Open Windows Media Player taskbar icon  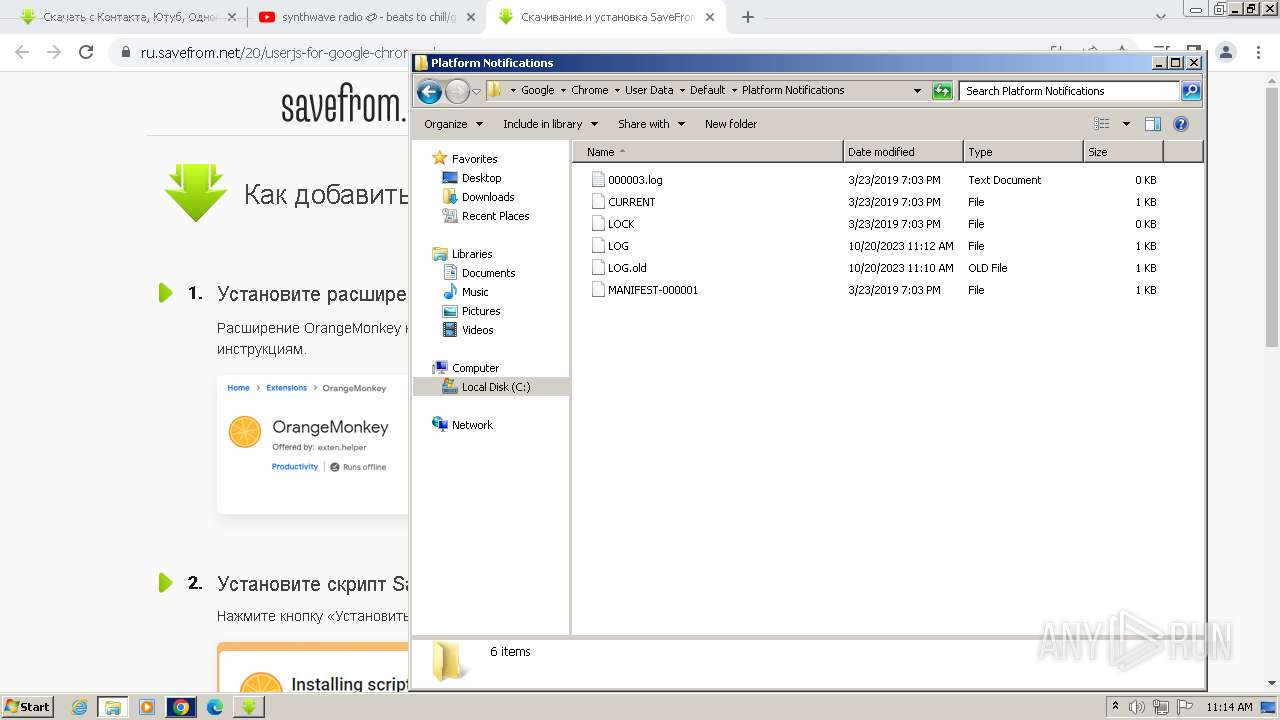(x=147, y=707)
